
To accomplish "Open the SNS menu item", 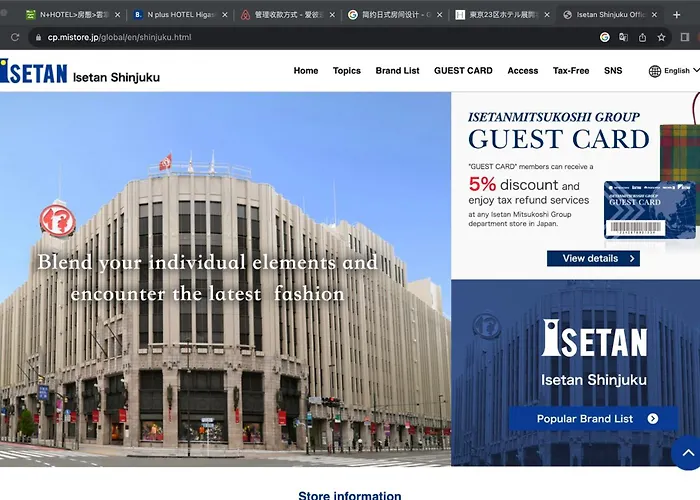I will (613, 71).
